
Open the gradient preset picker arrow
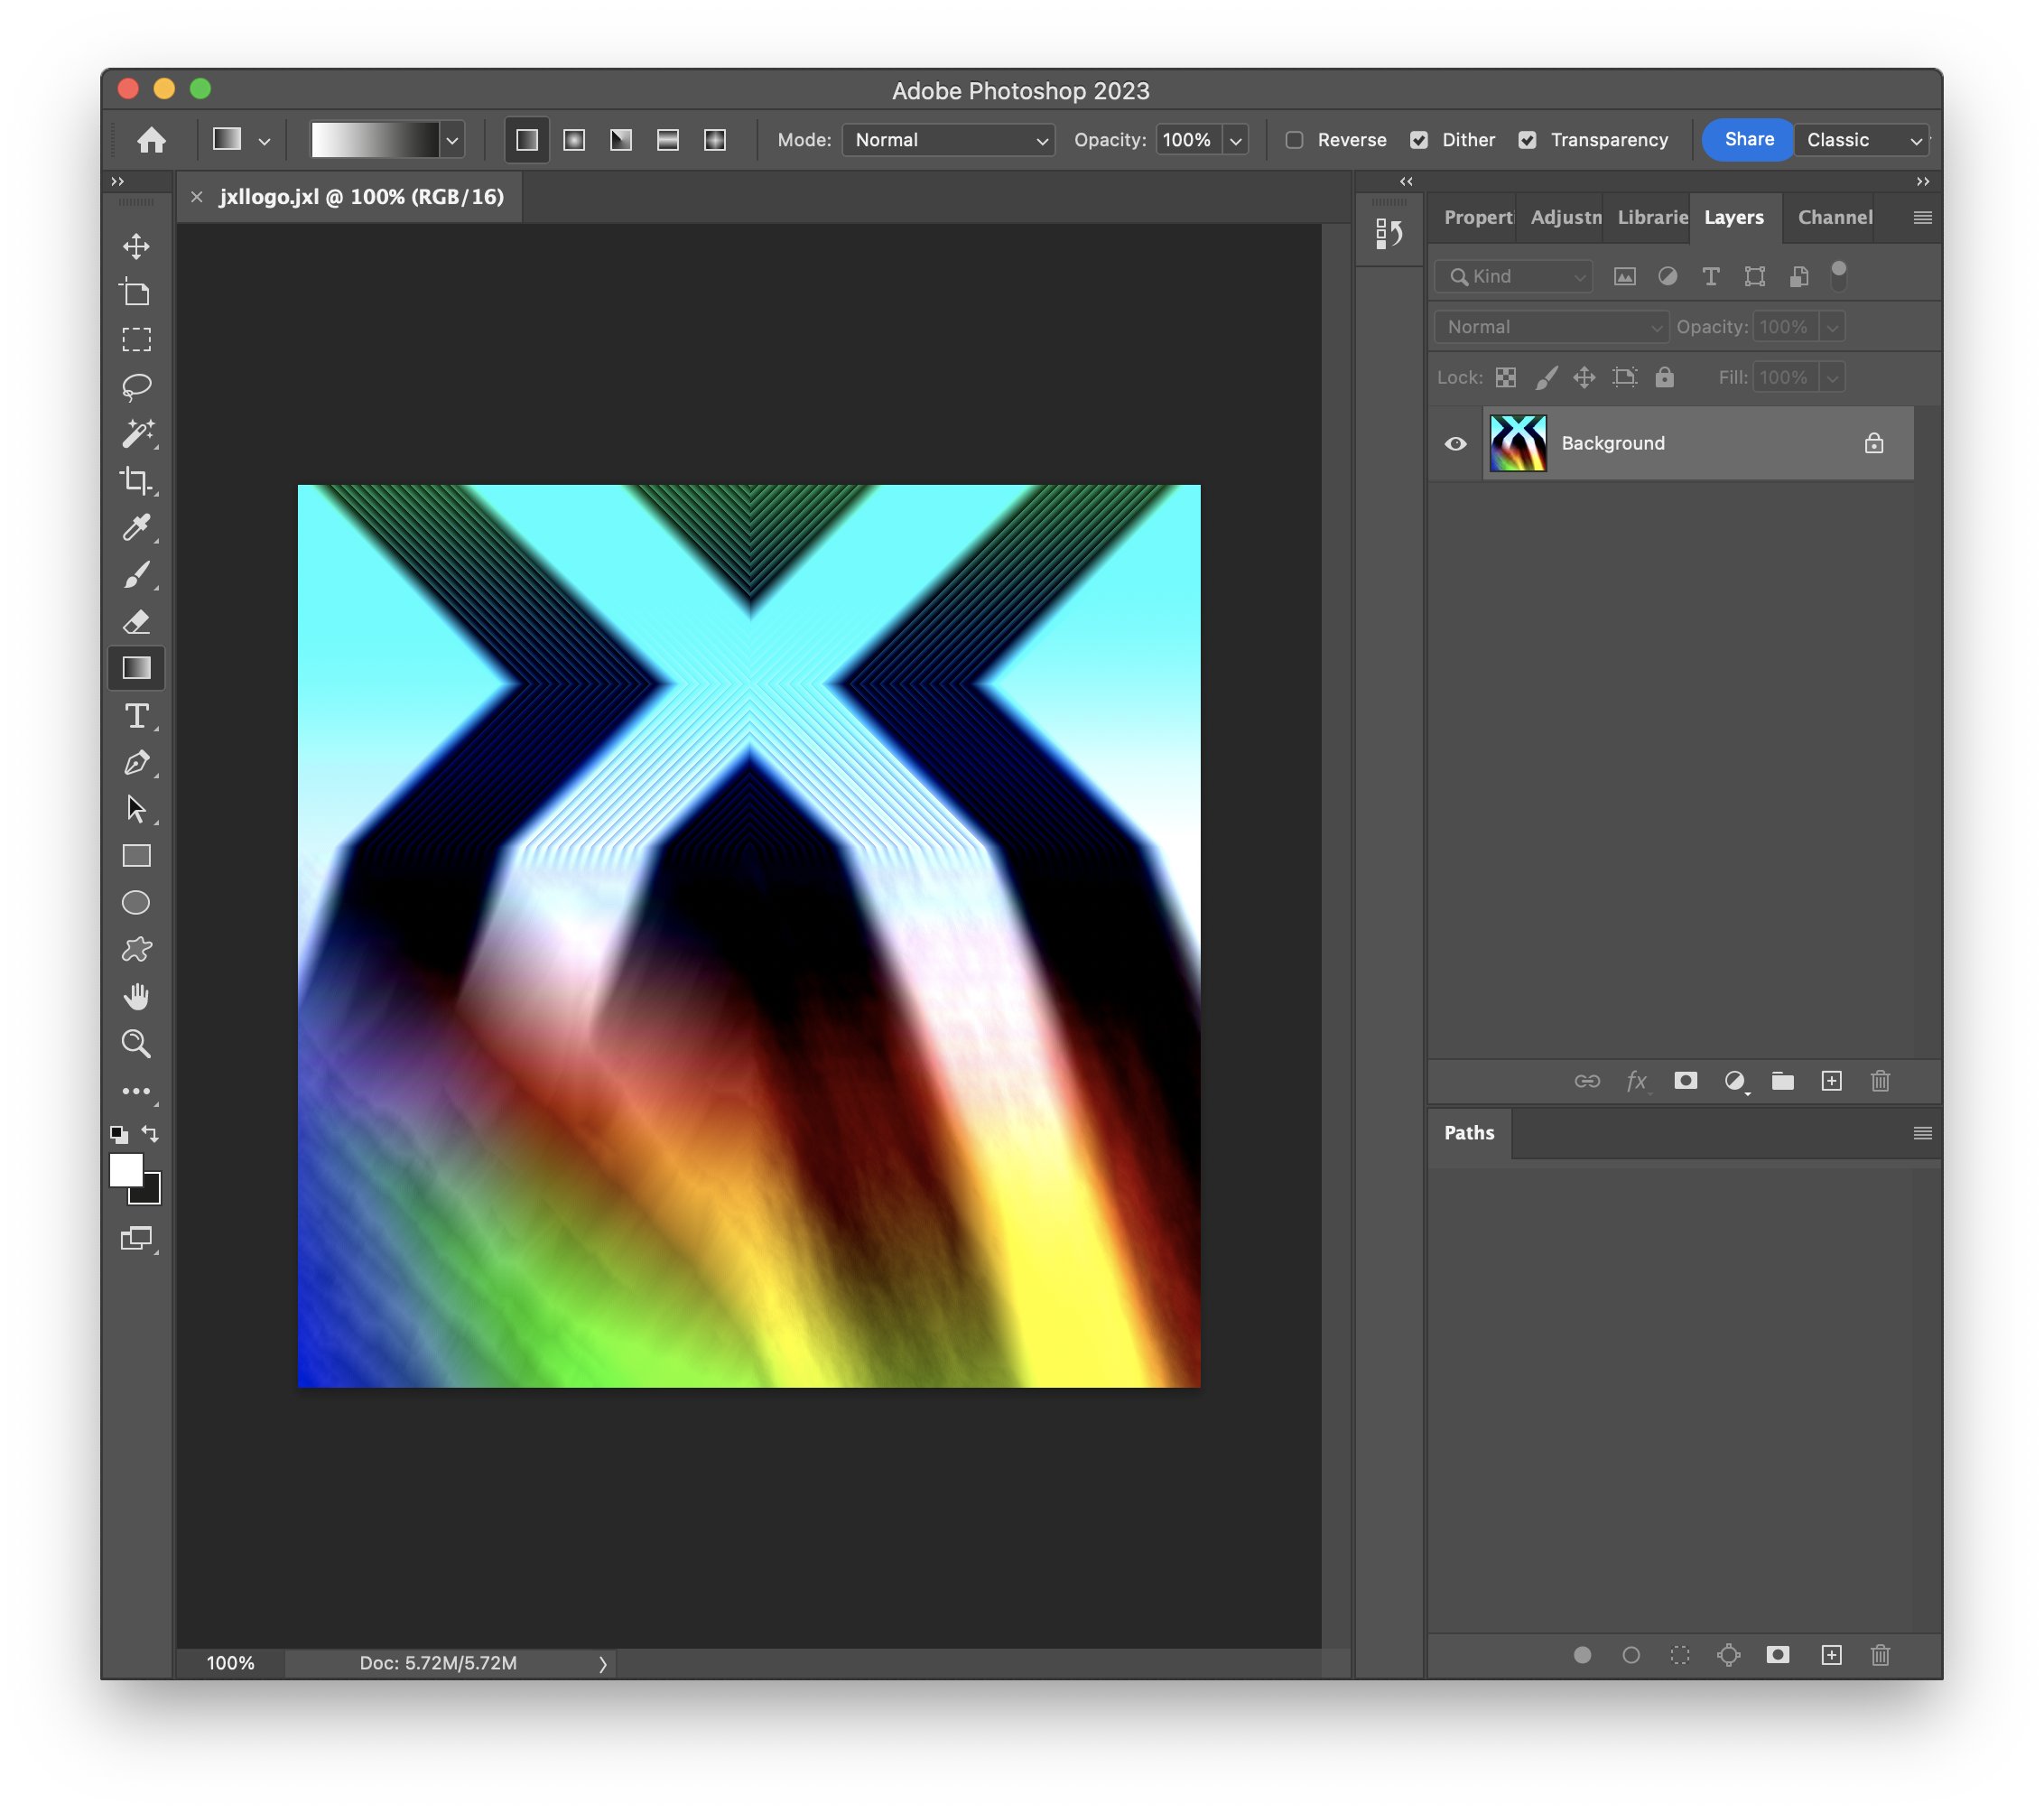coord(452,141)
